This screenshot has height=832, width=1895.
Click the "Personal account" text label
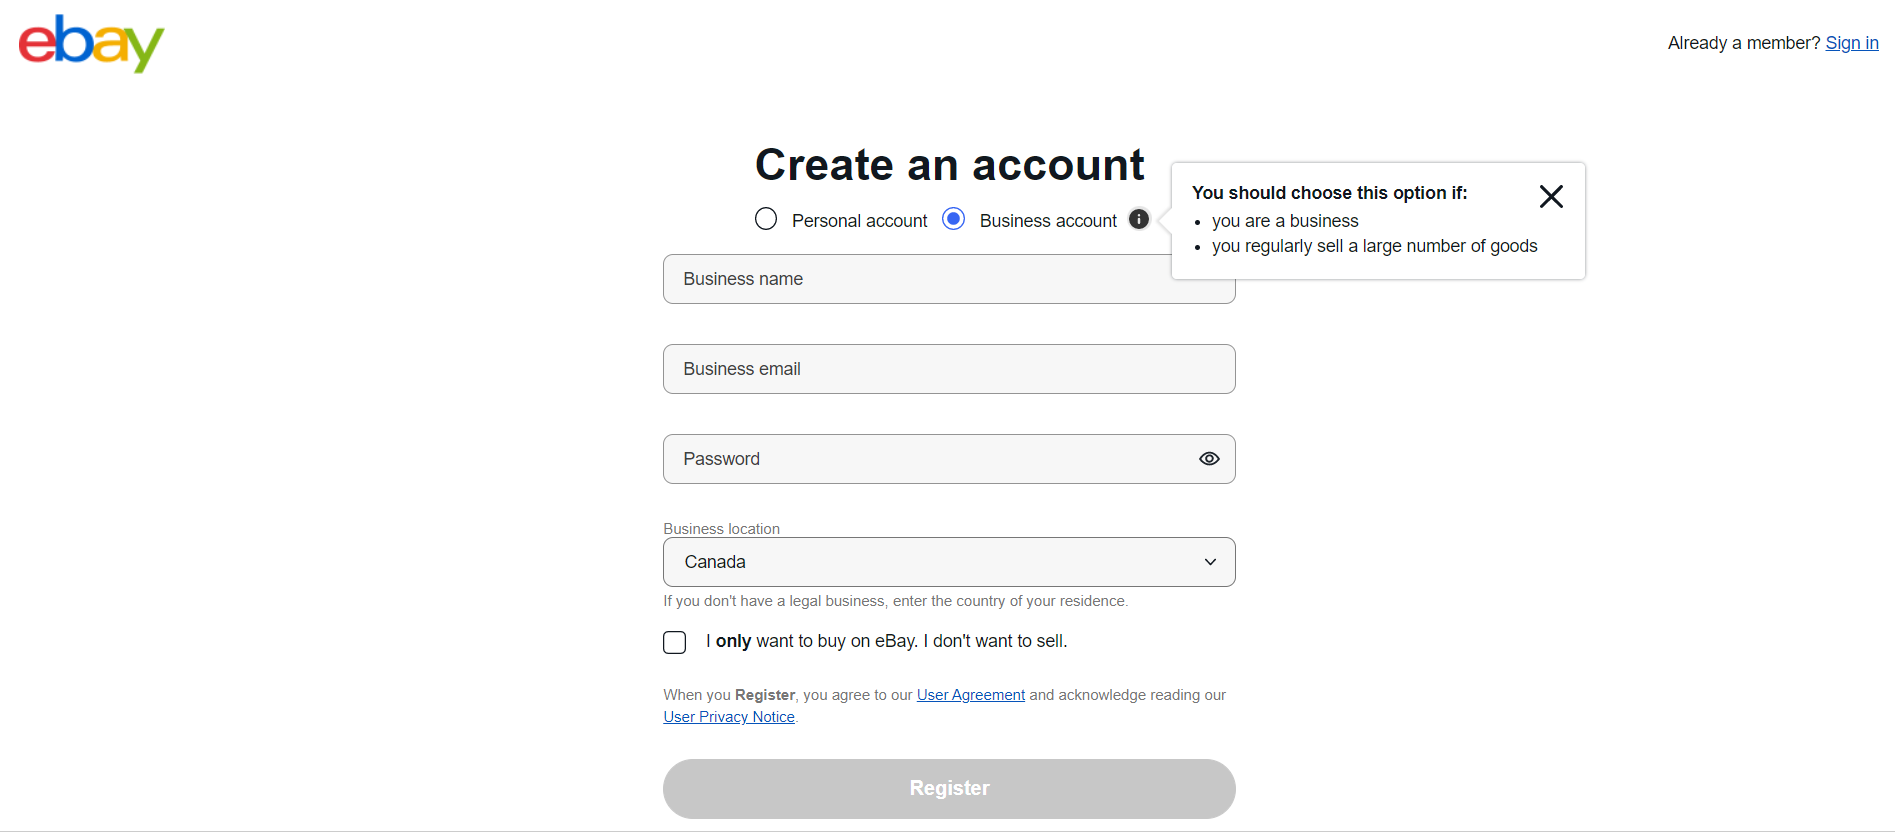tap(859, 221)
